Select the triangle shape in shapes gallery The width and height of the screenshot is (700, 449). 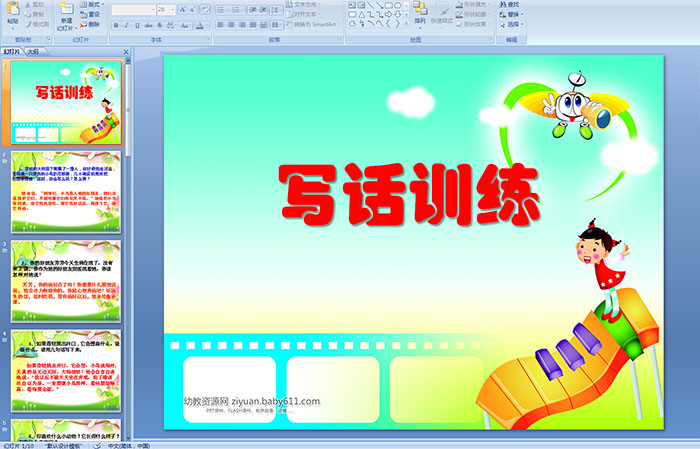[362, 15]
